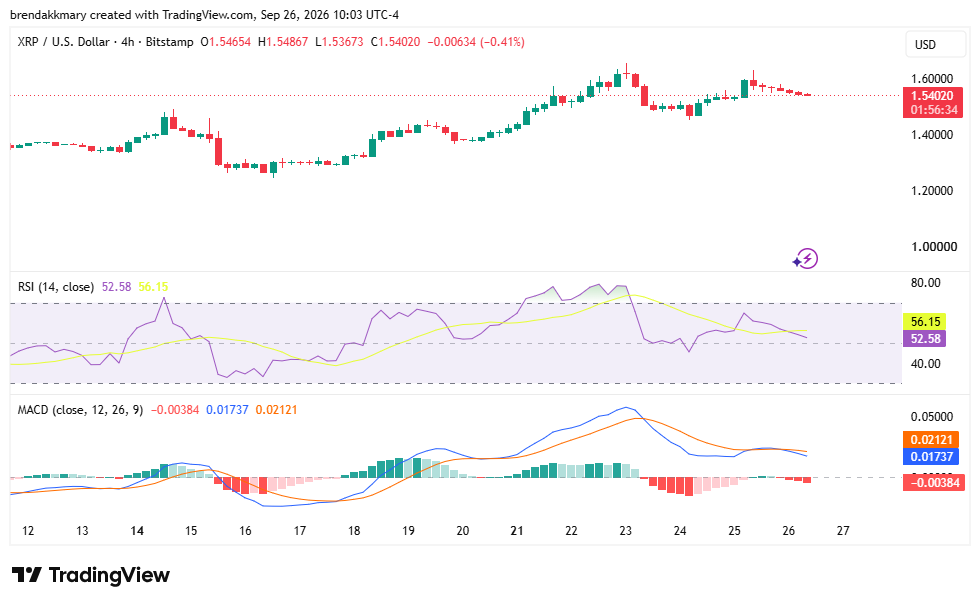The height and width of the screenshot is (605, 980).
Task: Click date 27 on the time axis
Action: (x=843, y=531)
